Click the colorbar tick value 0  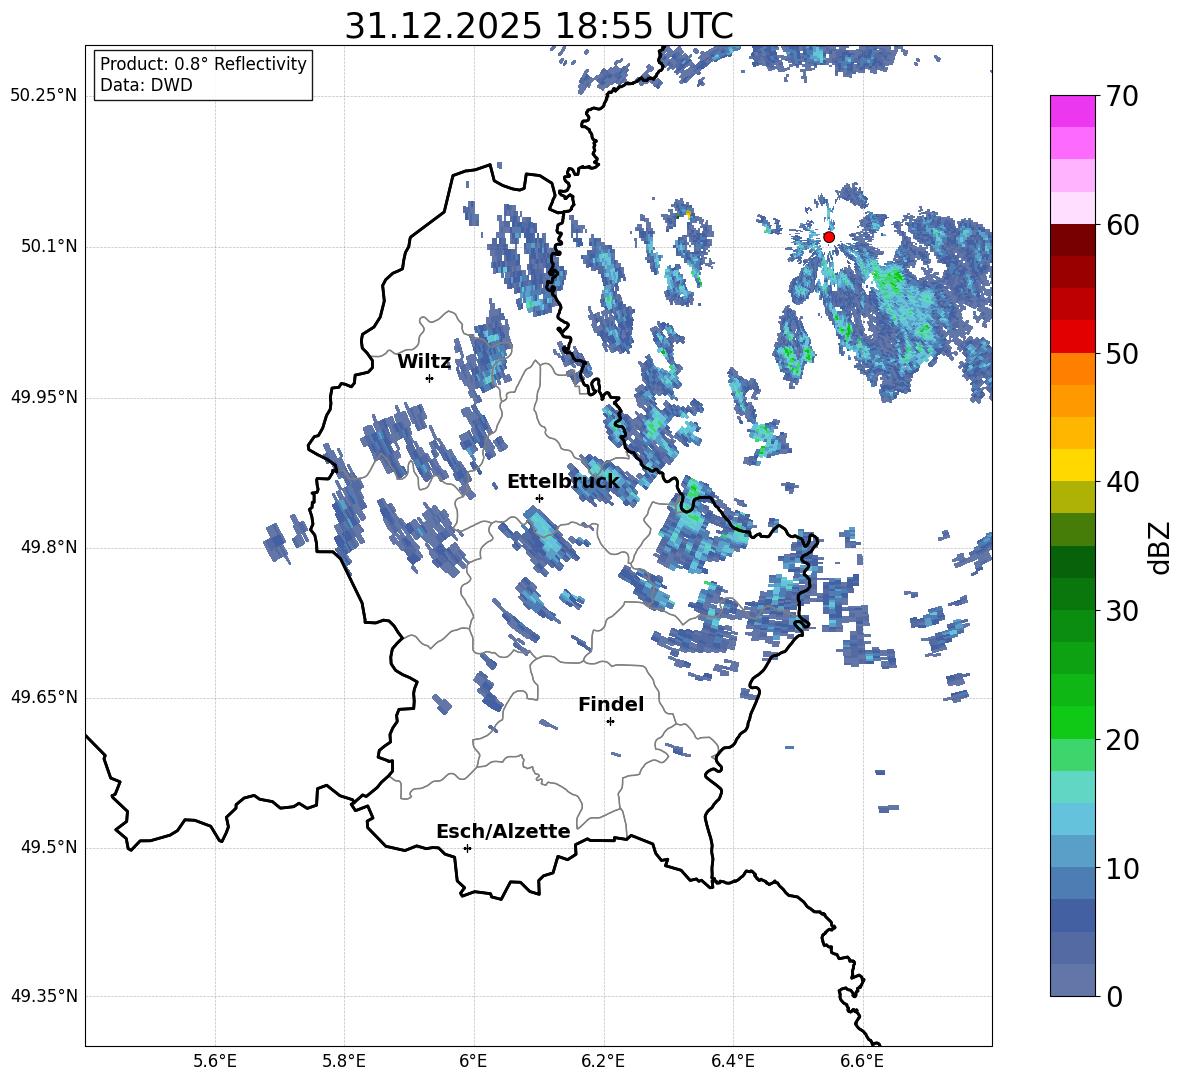[x=1114, y=996]
